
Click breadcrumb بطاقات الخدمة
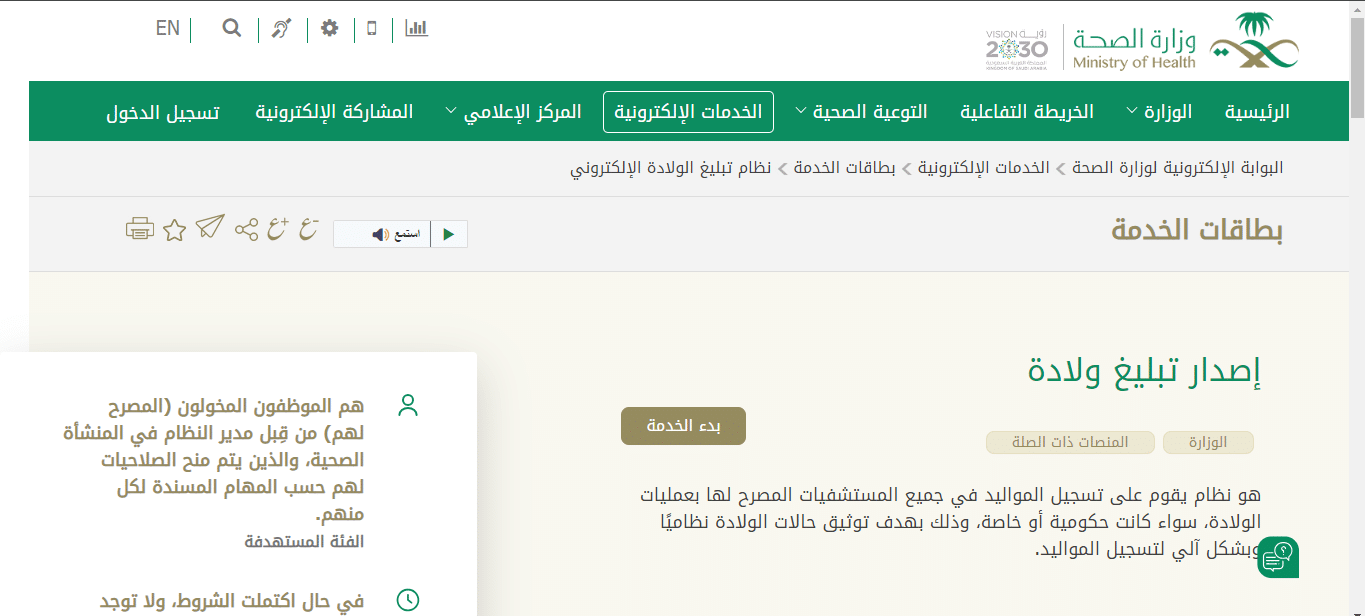tap(845, 167)
